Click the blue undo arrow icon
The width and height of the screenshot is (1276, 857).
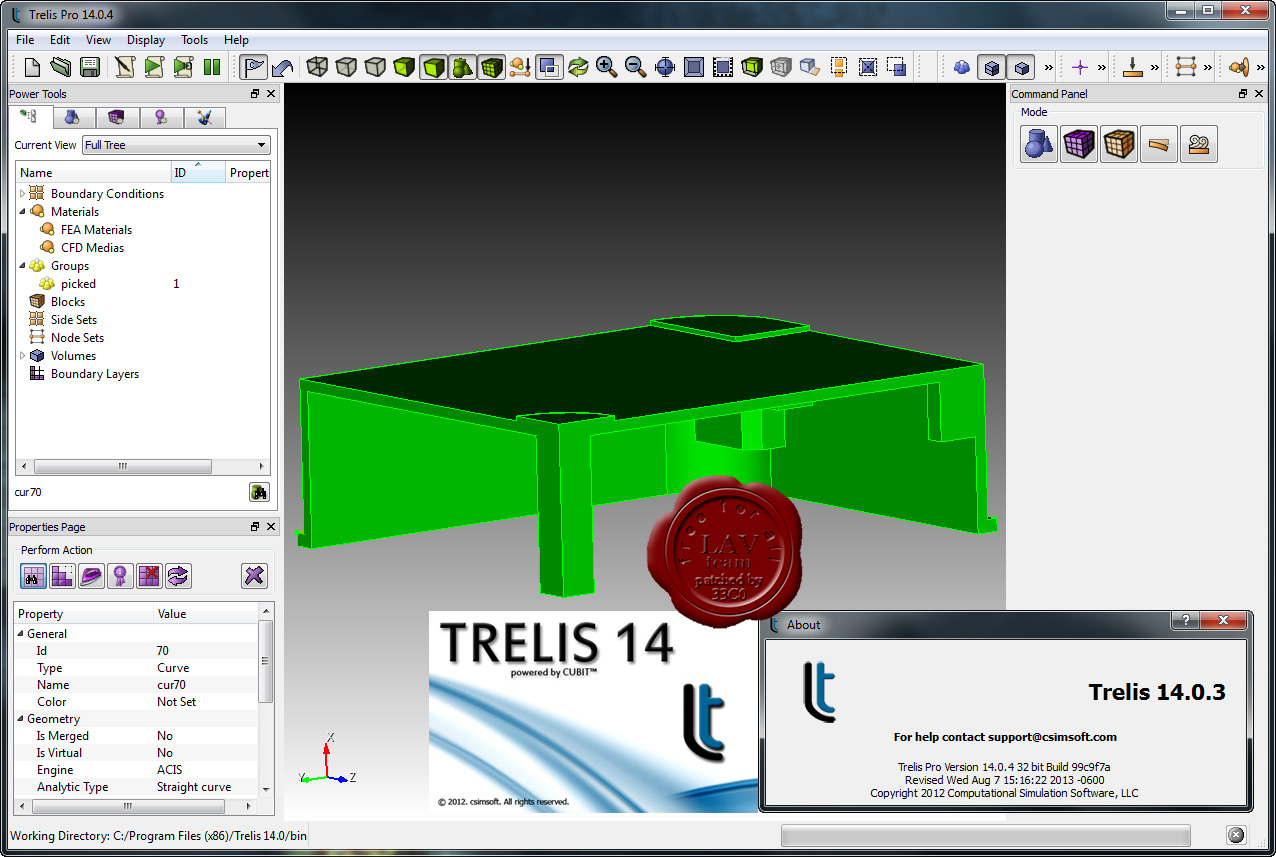283,67
